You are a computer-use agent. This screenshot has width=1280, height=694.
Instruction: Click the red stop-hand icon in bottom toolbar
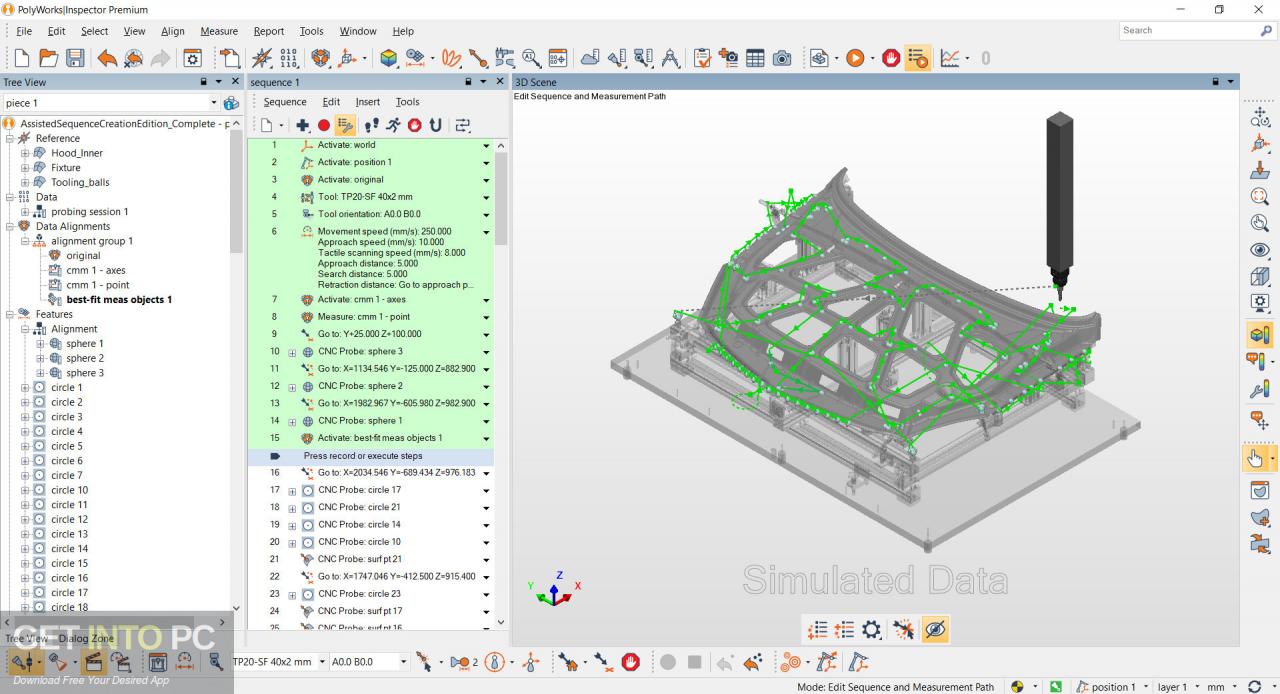click(x=630, y=662)
